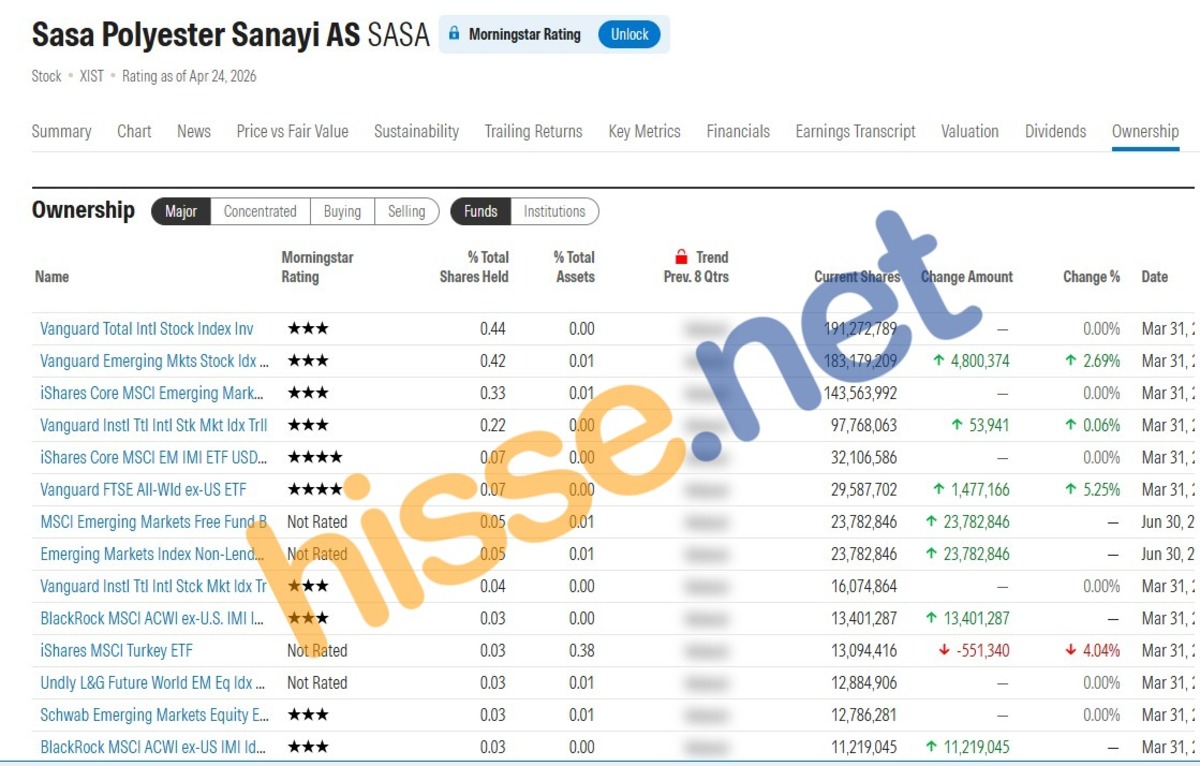Image resolution: width=1200 pixels, height=766 pixels.
Task: Click Rating as of Apr 24, 2026 text
Action: click(189, 76)
